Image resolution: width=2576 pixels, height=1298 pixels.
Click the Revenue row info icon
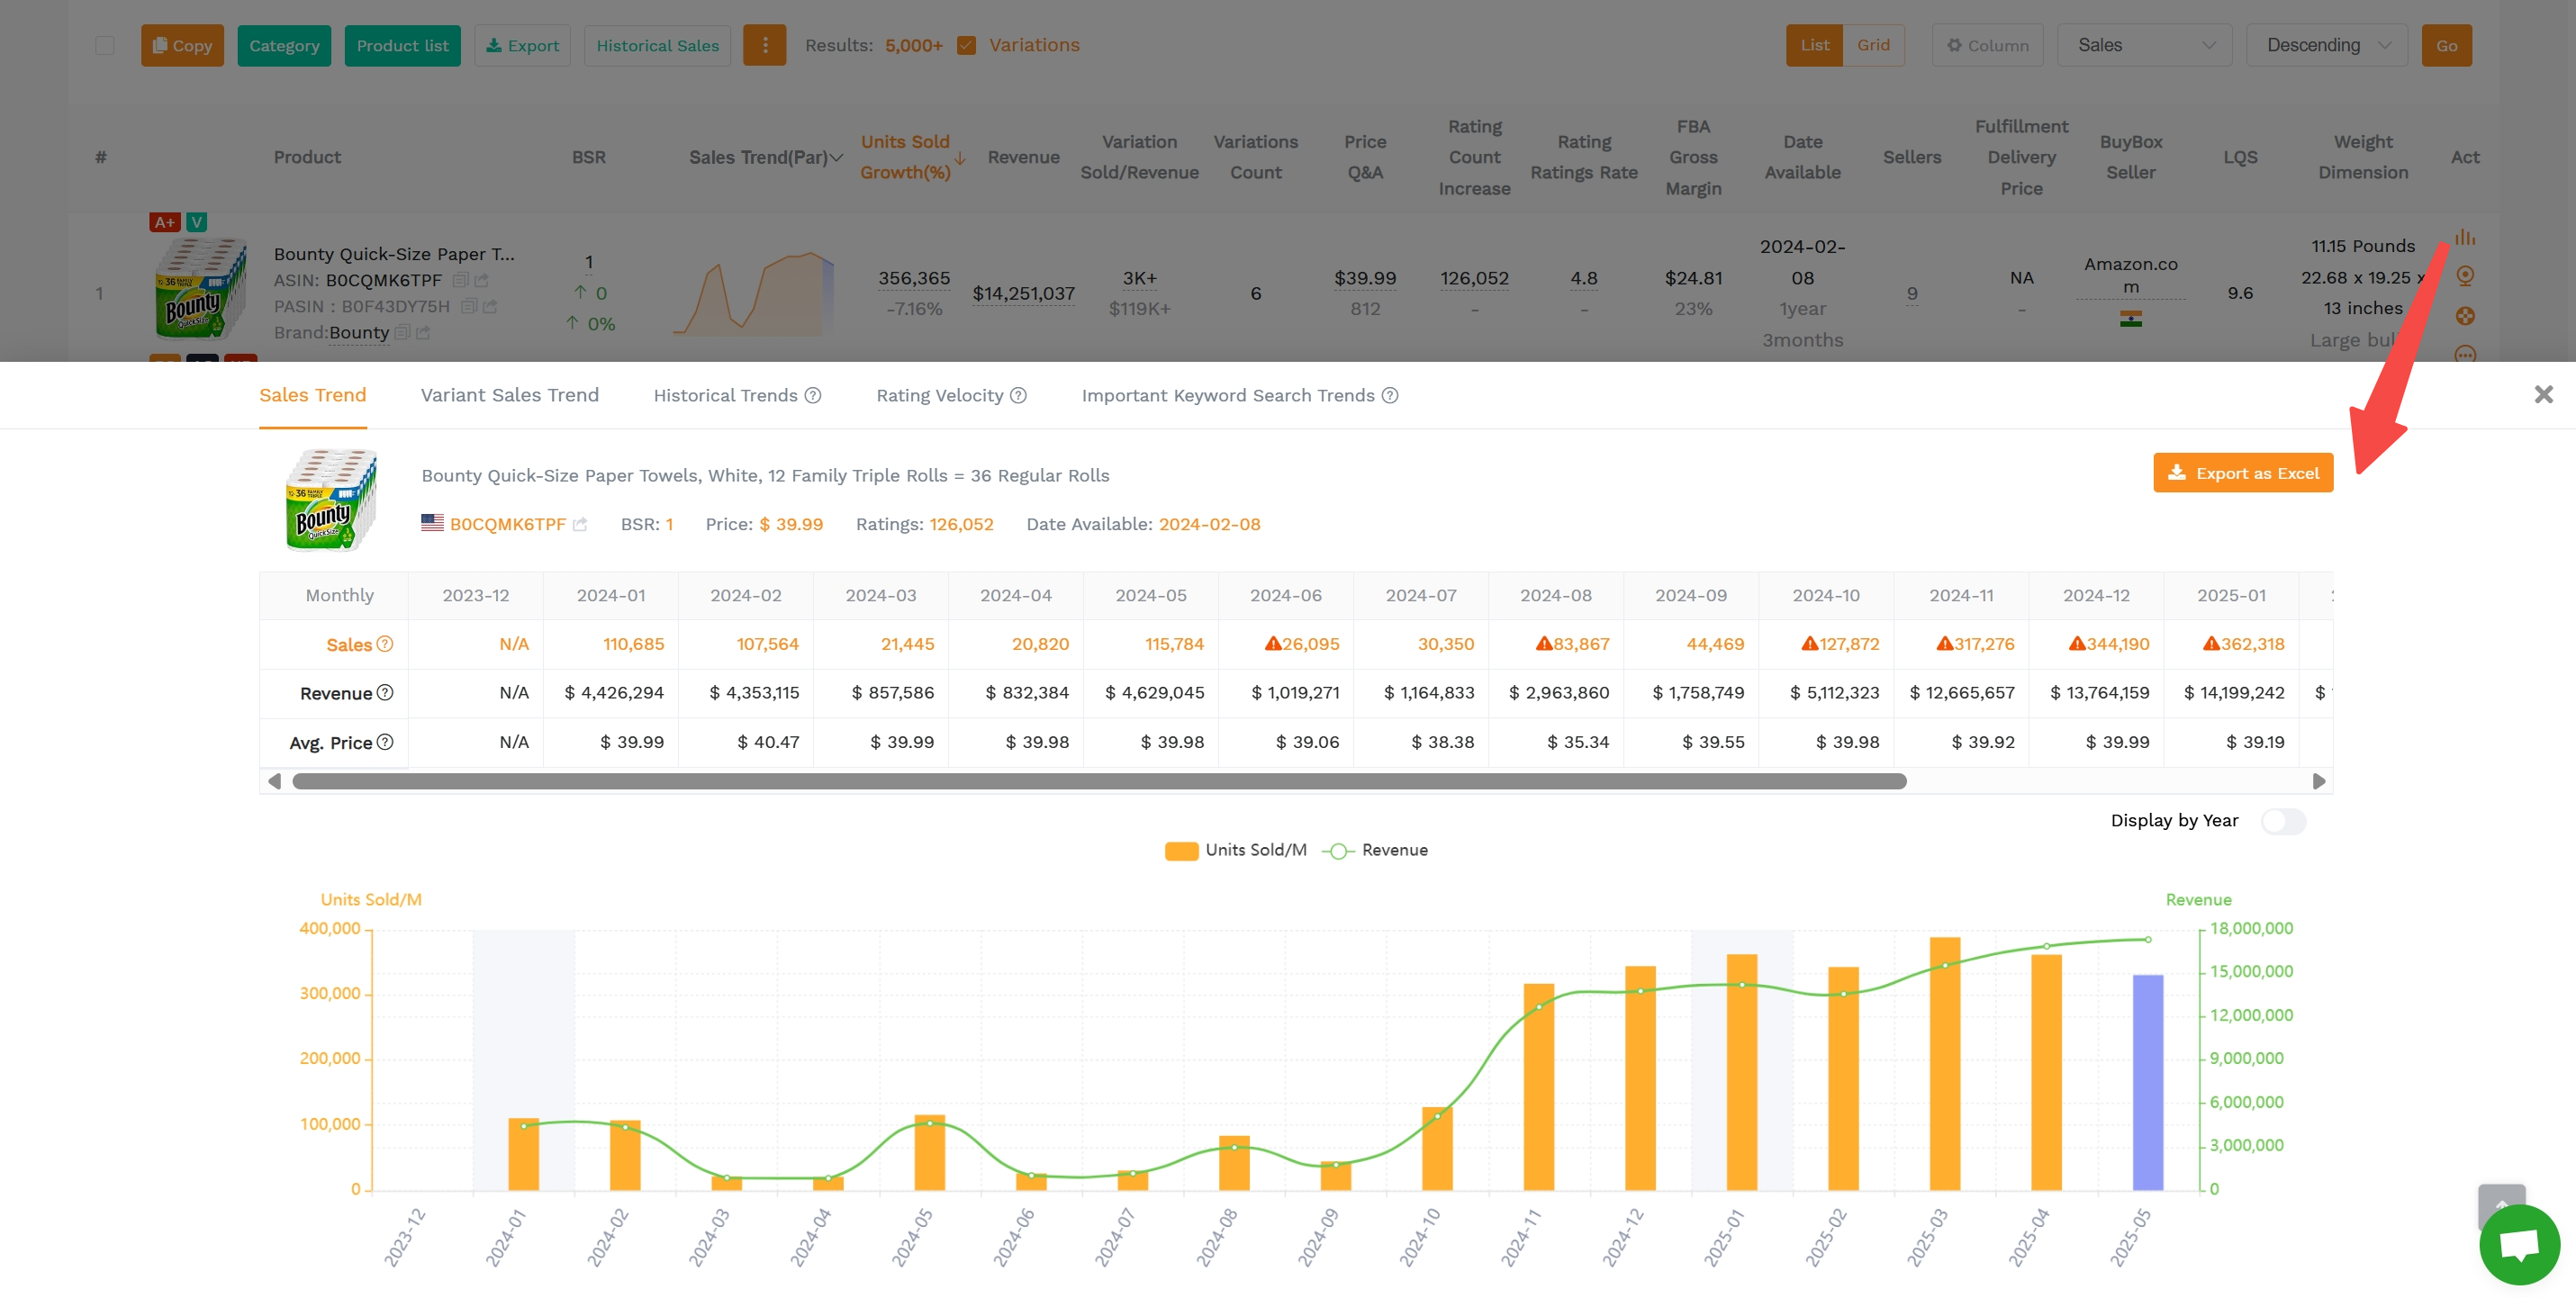pos(385,692)
